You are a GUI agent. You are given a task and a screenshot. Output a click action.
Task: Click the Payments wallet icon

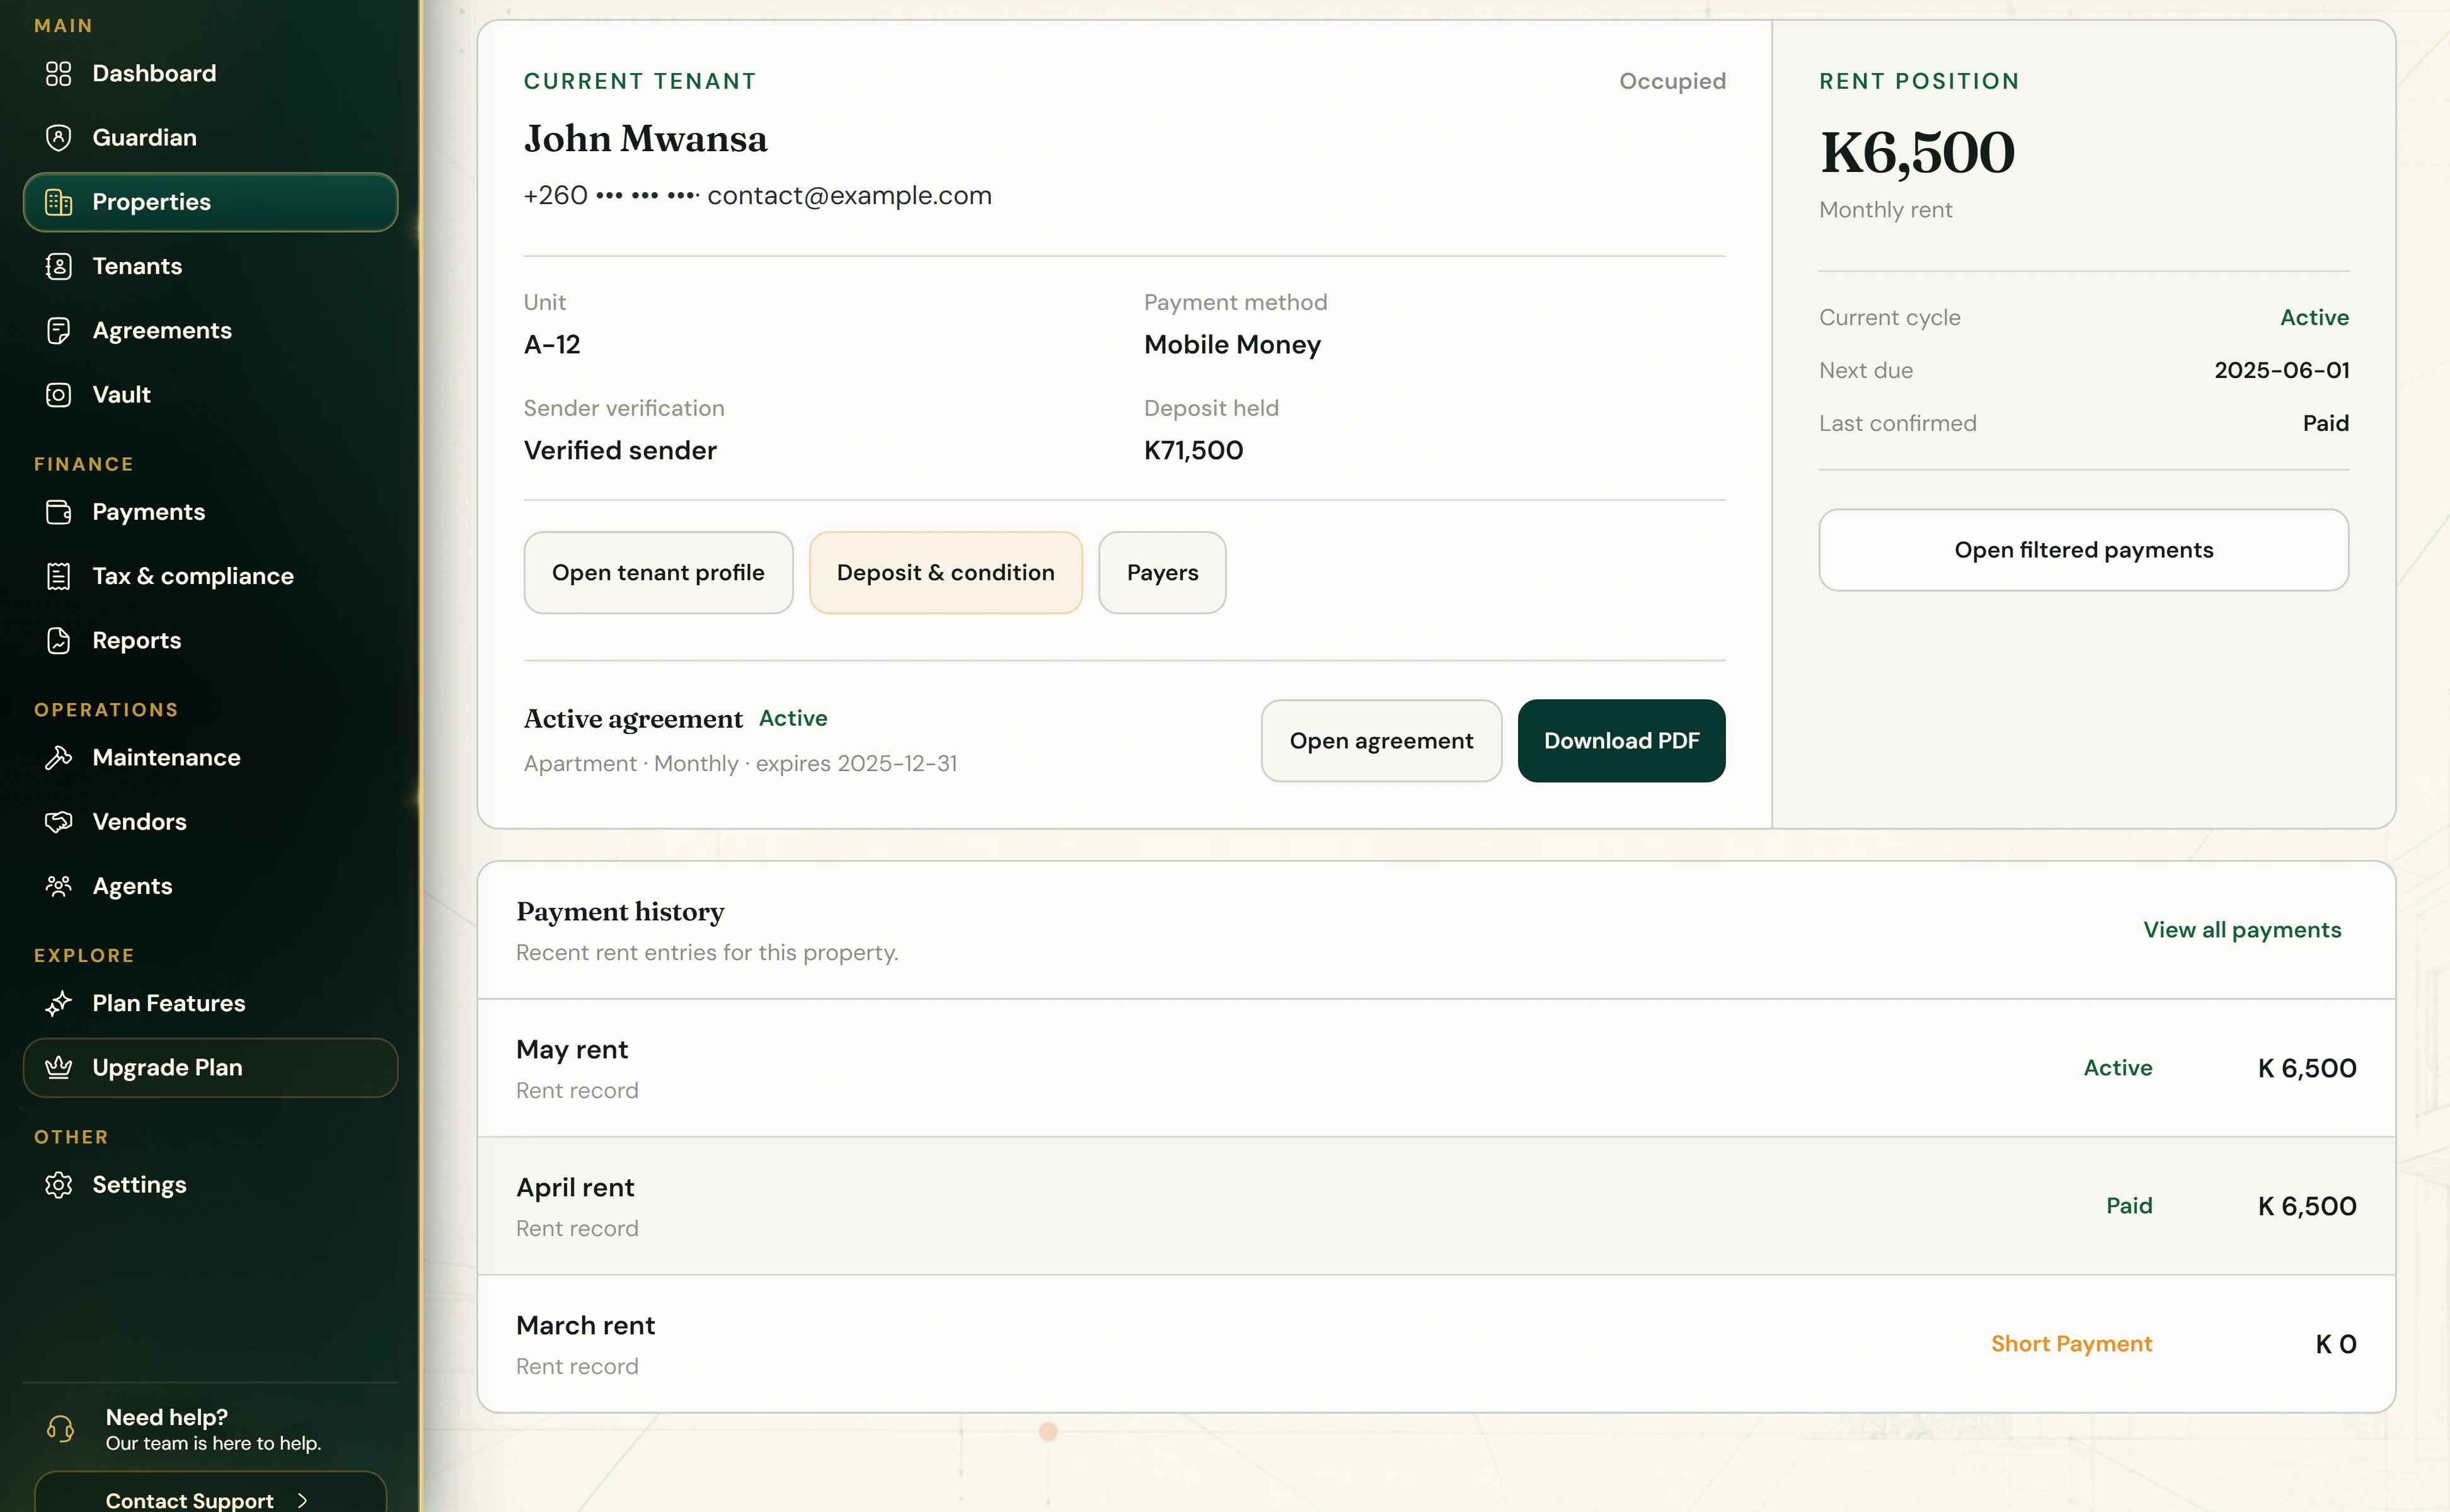pyautogui.click(x=59, y=512)
